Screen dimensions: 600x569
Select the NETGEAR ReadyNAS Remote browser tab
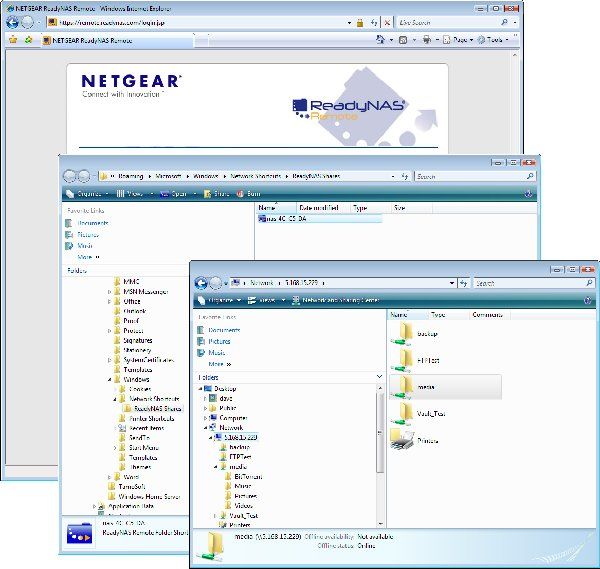[117, 40]
